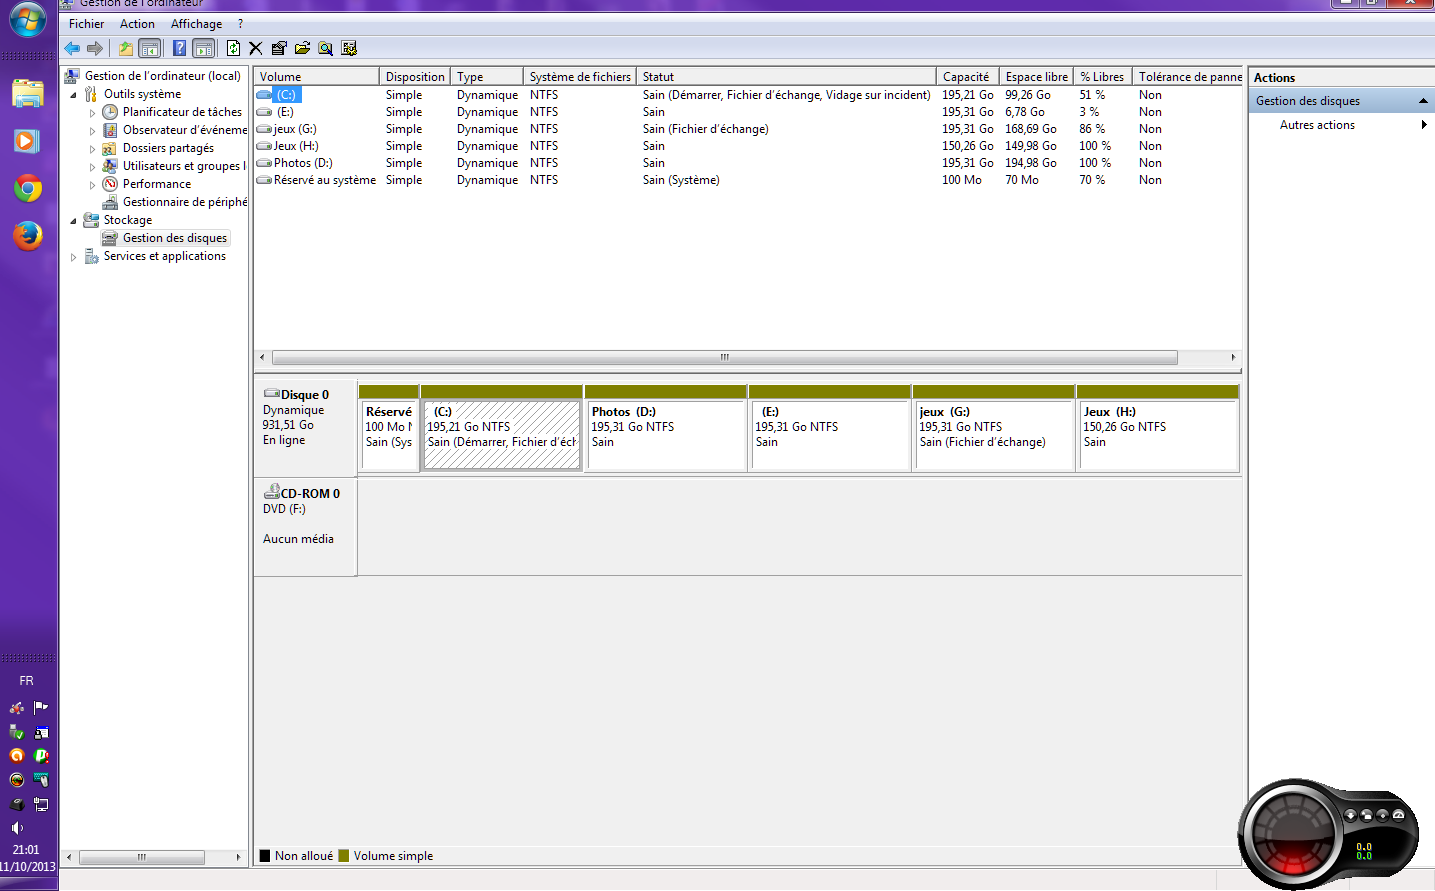Click the Action Center flag tray icon
1435x891 pixels.
coord(41,707)
